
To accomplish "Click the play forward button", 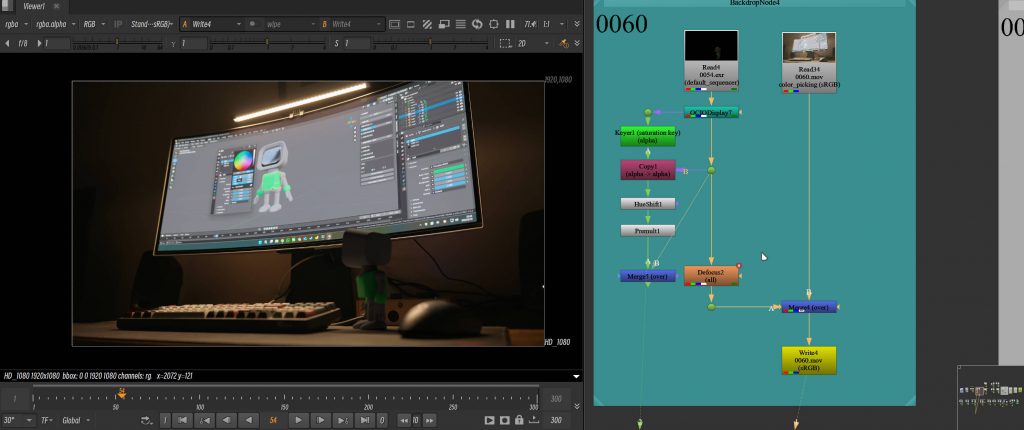I will click(298, 420).
